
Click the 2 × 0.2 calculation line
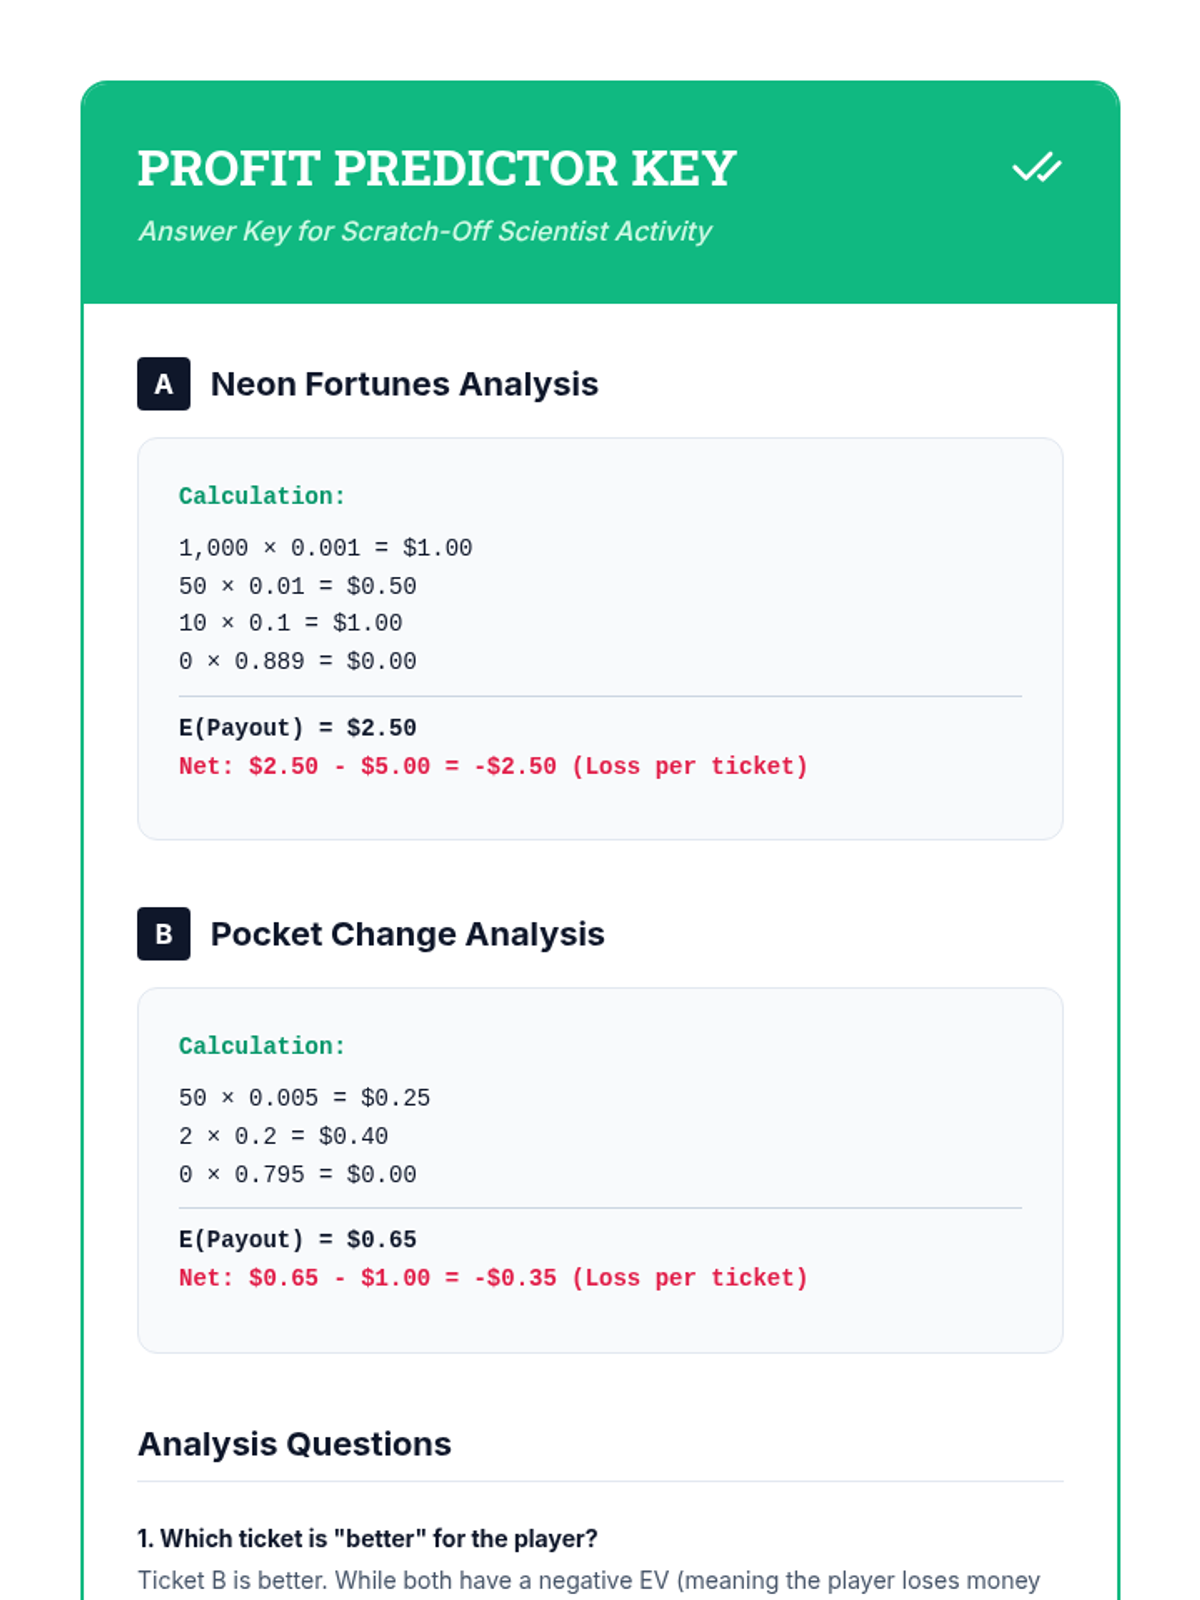(x=283, y=1136)
